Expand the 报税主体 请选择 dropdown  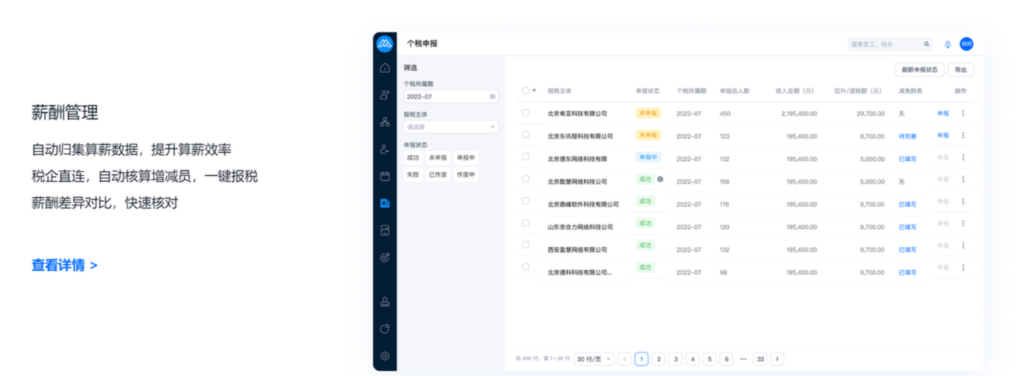(451, 127)
